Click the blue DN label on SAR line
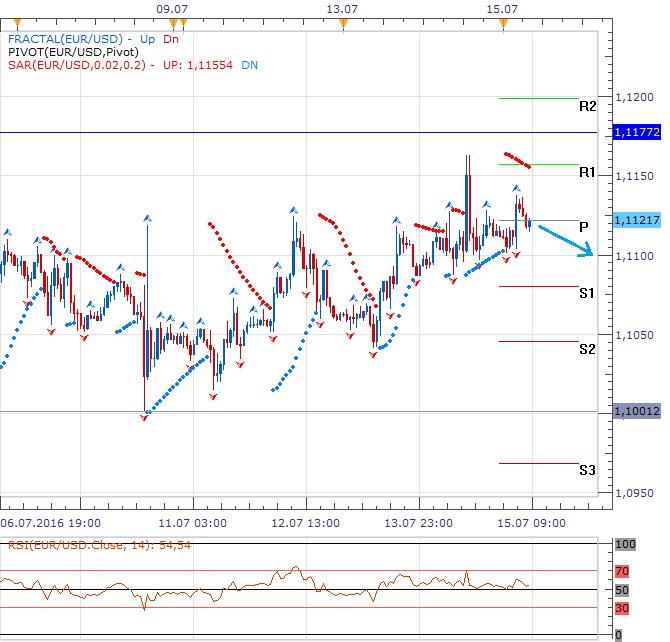Screen dimensions: 670x642 click(249, 64)
